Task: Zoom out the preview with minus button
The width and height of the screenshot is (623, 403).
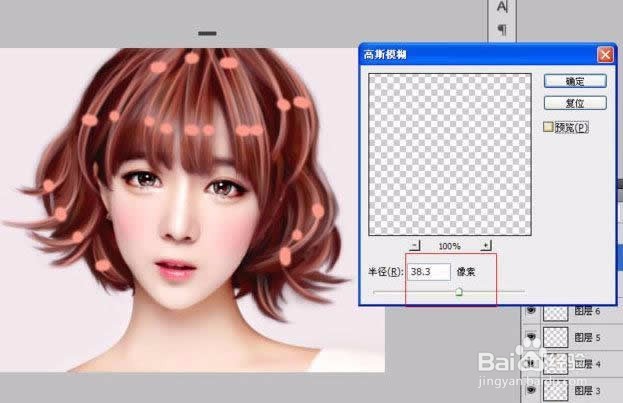Action: coord(414,246)
